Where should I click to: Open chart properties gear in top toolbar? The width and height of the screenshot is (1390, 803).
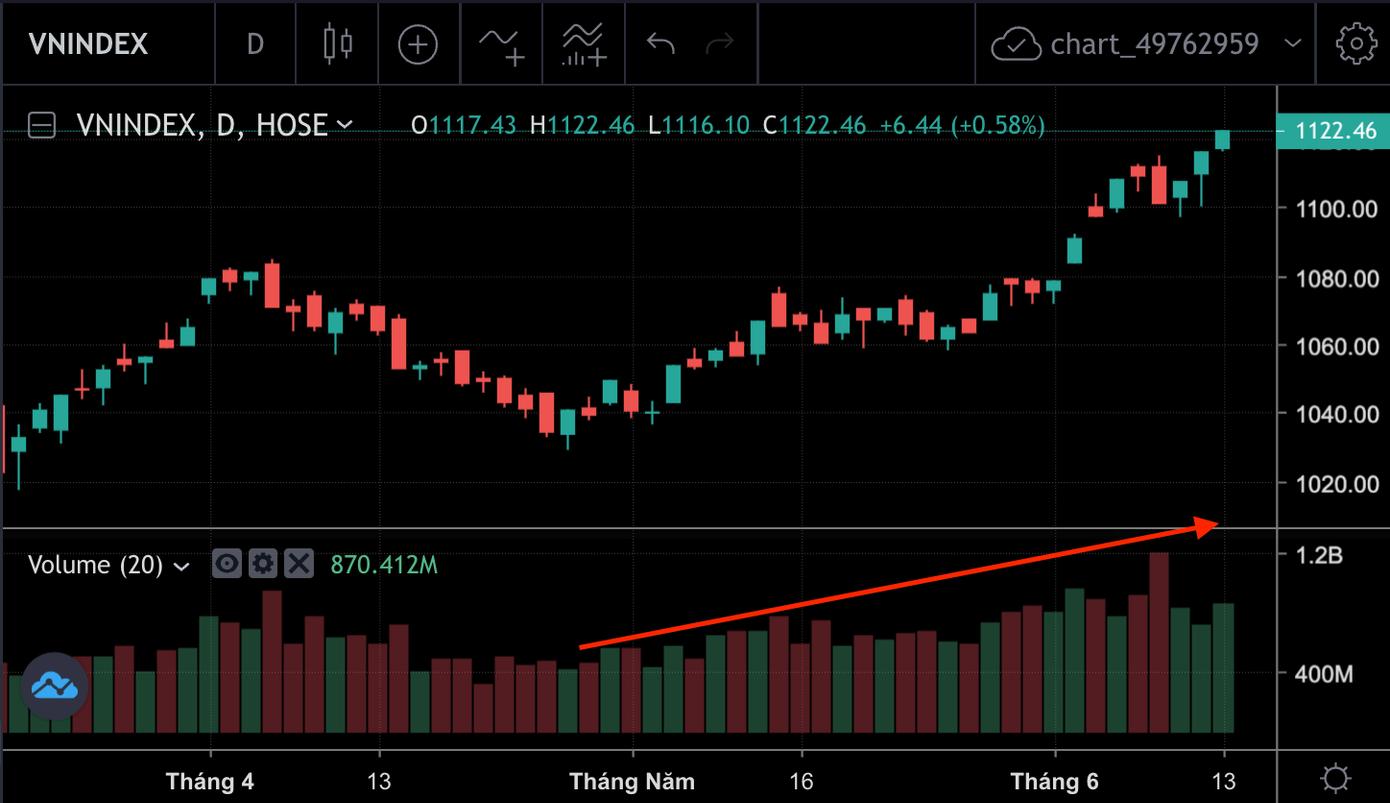coord(1356,43)
